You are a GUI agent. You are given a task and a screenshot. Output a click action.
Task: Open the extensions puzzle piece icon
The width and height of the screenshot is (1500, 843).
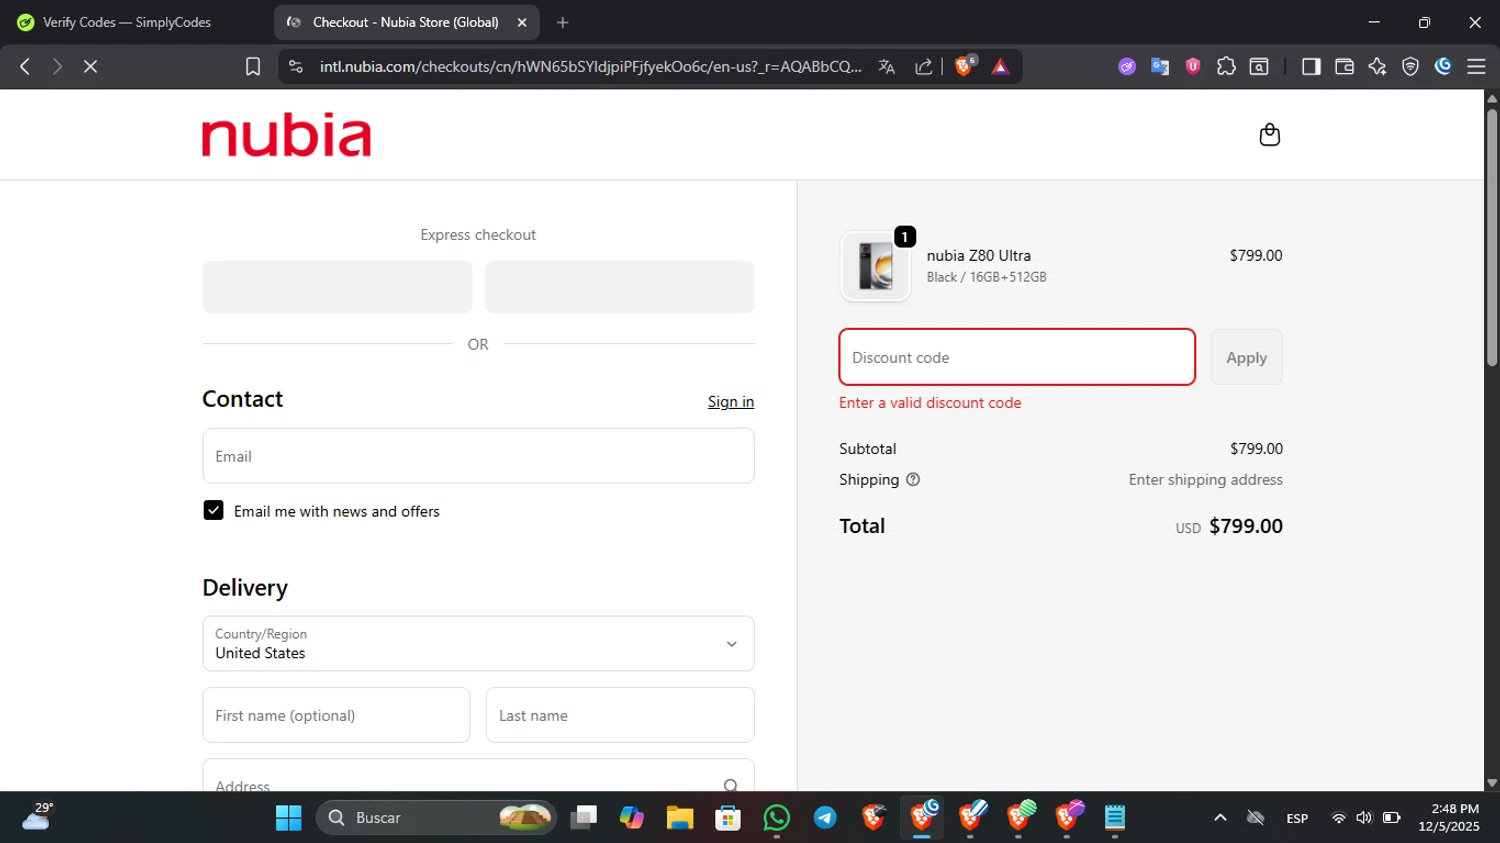click(1226, 66)
